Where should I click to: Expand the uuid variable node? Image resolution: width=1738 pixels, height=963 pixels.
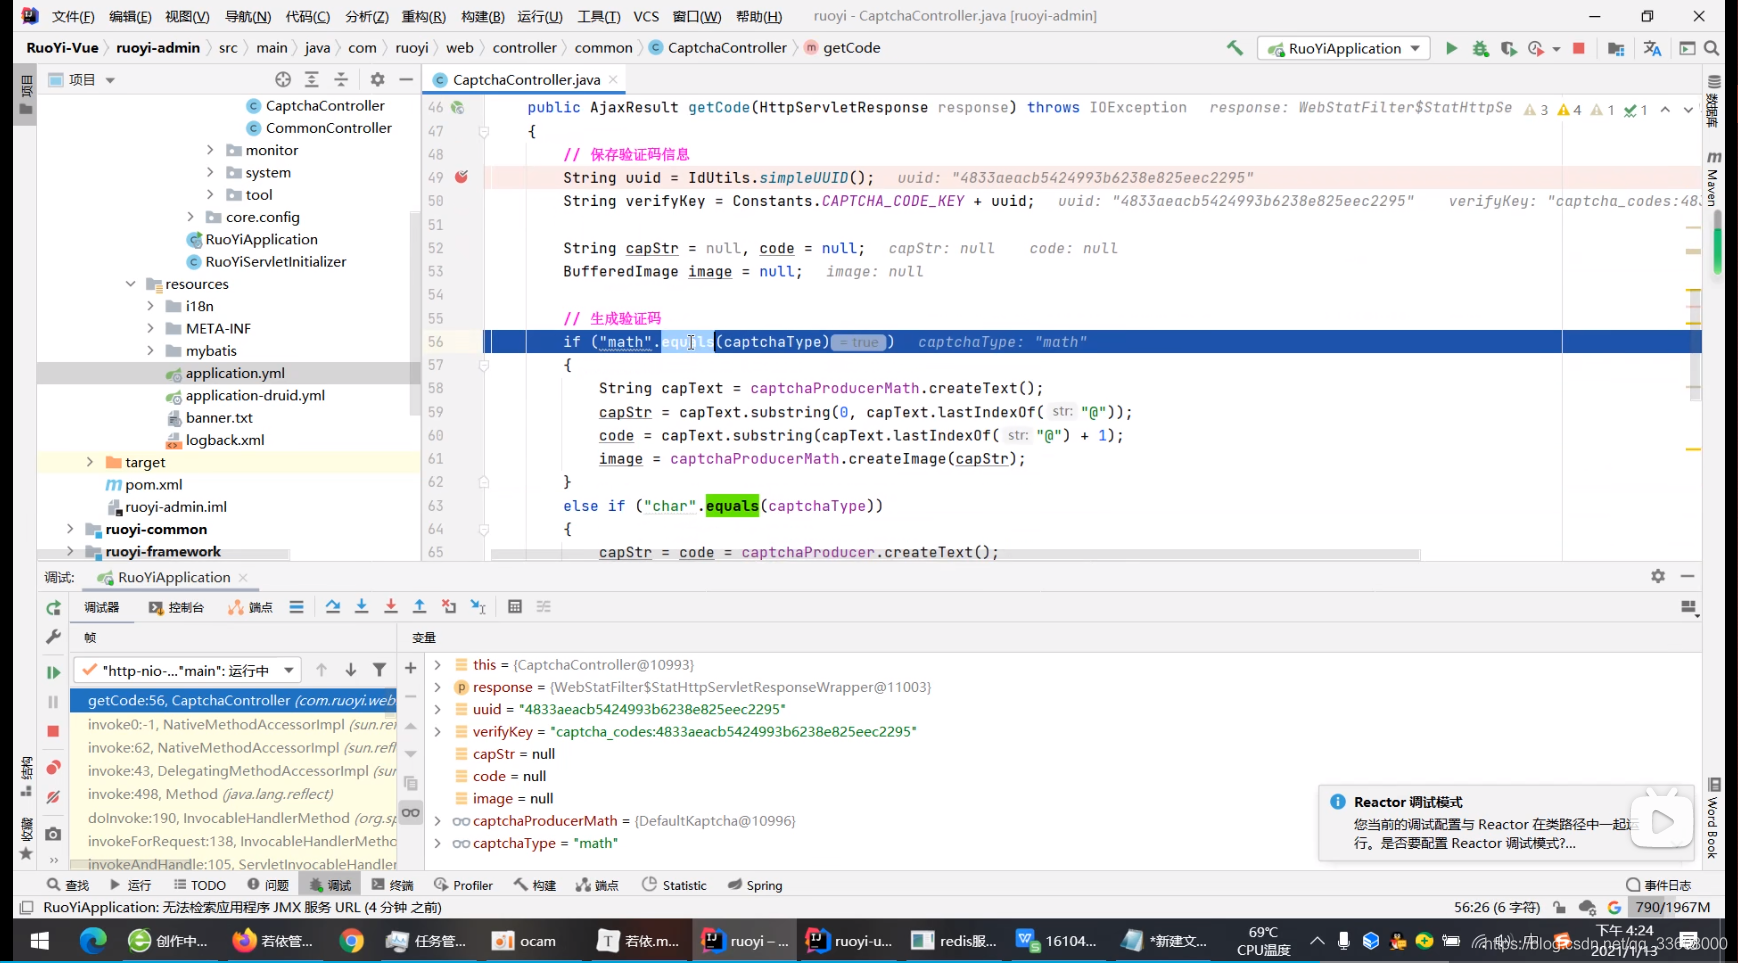coord(437,709)
